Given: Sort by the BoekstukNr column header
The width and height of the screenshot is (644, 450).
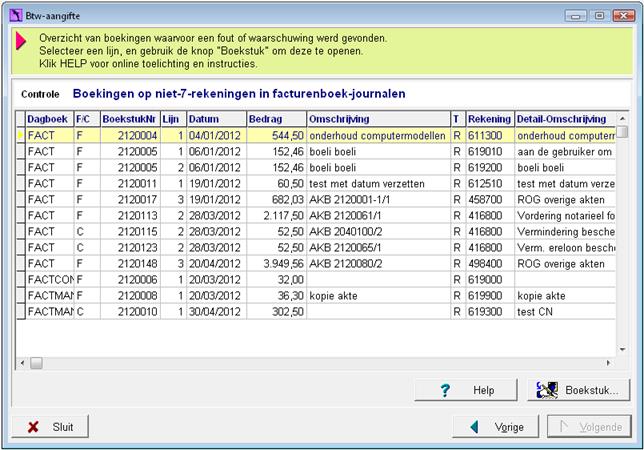Looking at the screenshot, I should click(130, 119).
